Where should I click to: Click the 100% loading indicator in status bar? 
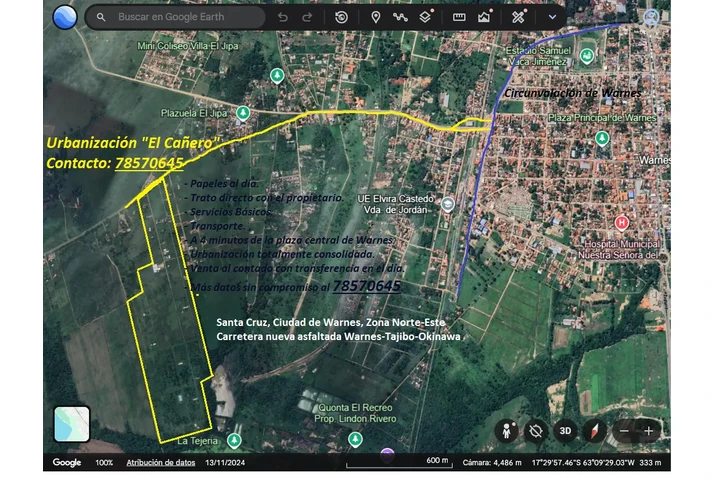click(104, 463)
